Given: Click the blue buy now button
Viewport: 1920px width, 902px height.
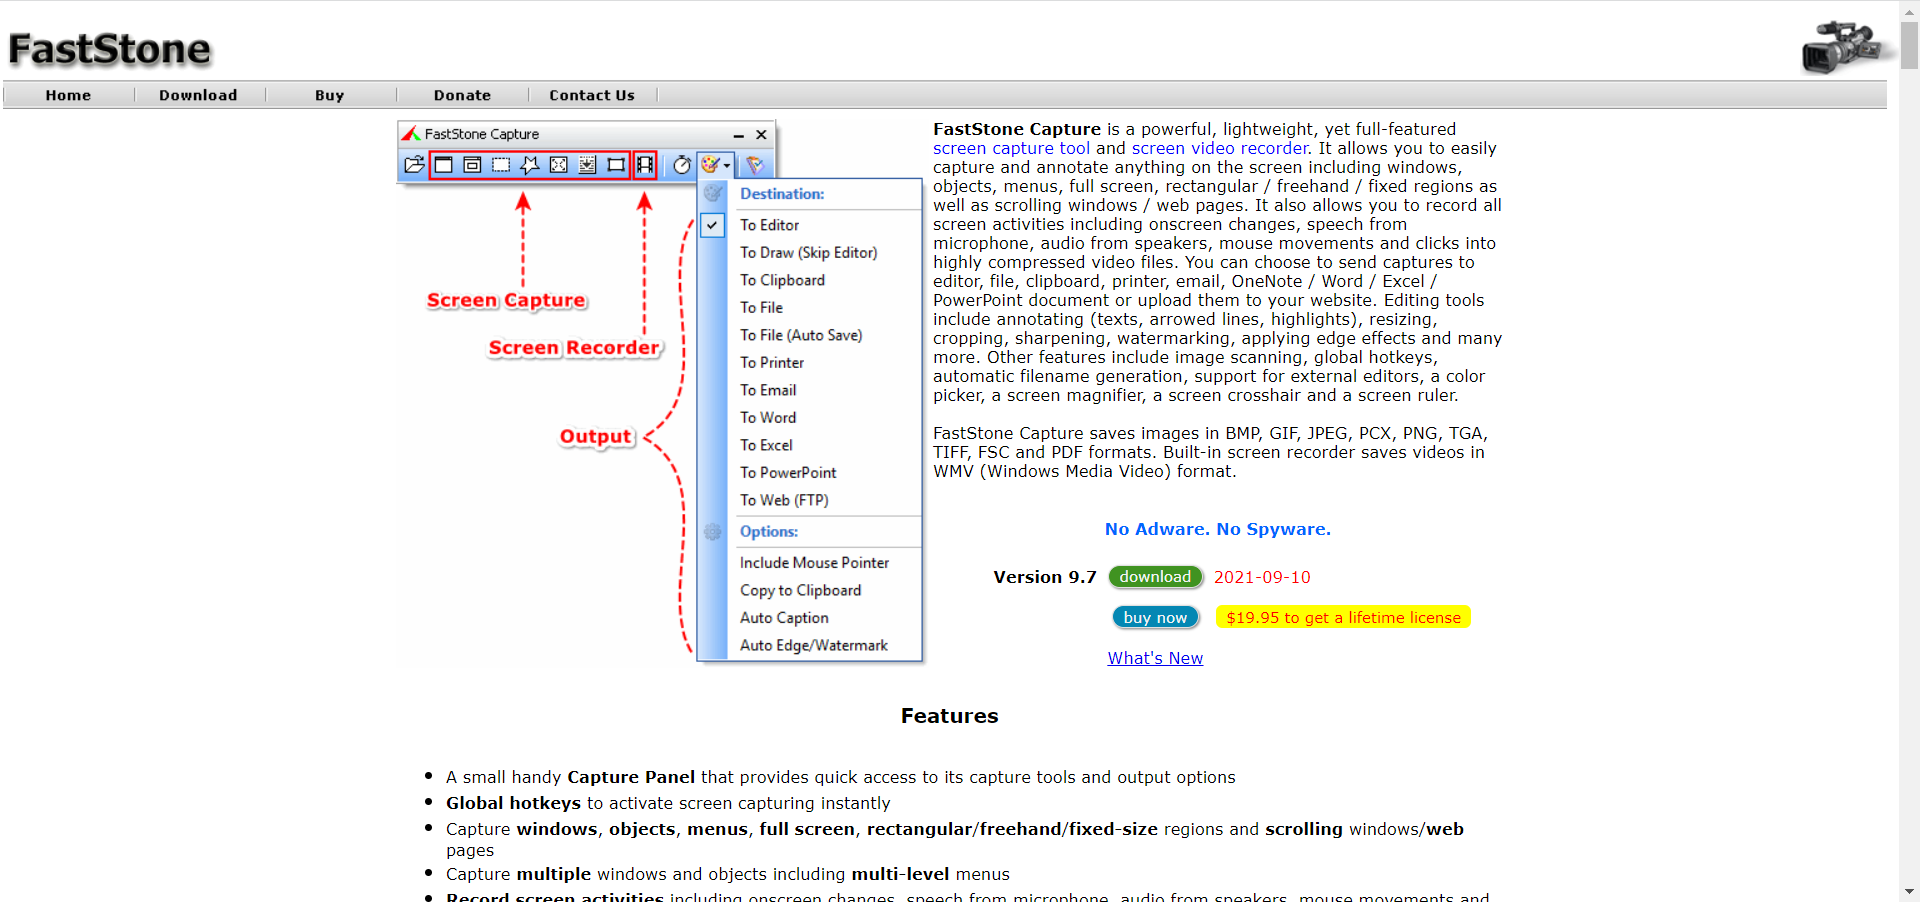Looking at the screenshot, I should [1155, 617].
